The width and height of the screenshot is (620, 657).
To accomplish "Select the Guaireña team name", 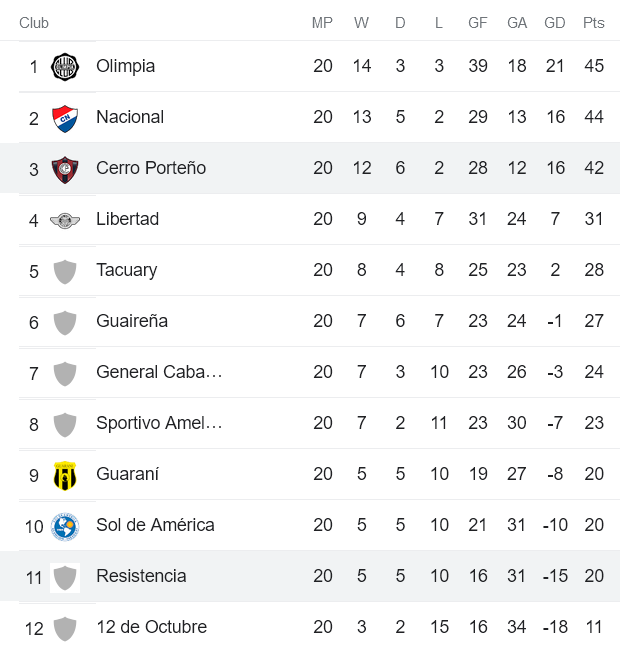I will click(132, 321).
